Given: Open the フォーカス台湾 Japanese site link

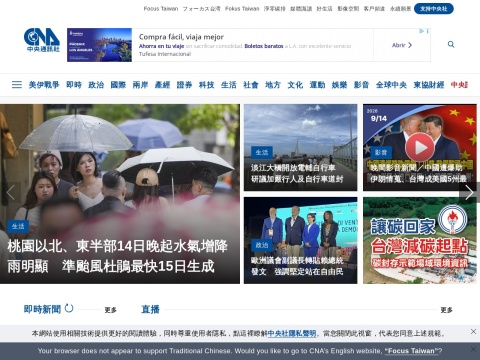Looking at the screenshot, I should coord(201,9).
